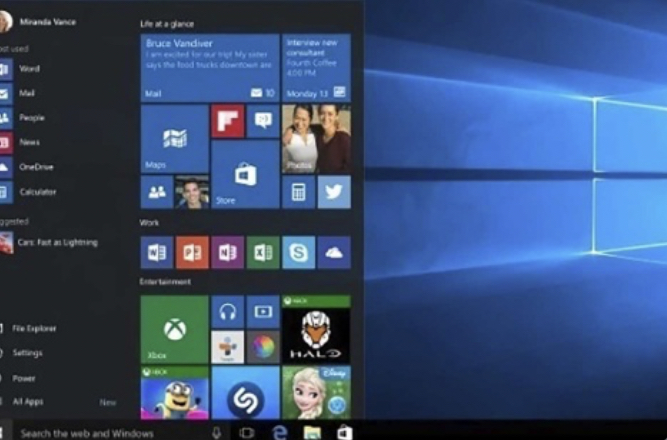Open the Edge browser in the taskbar
Image resolution: width=667 pixels, height=440 pixels.
(279, 433)
